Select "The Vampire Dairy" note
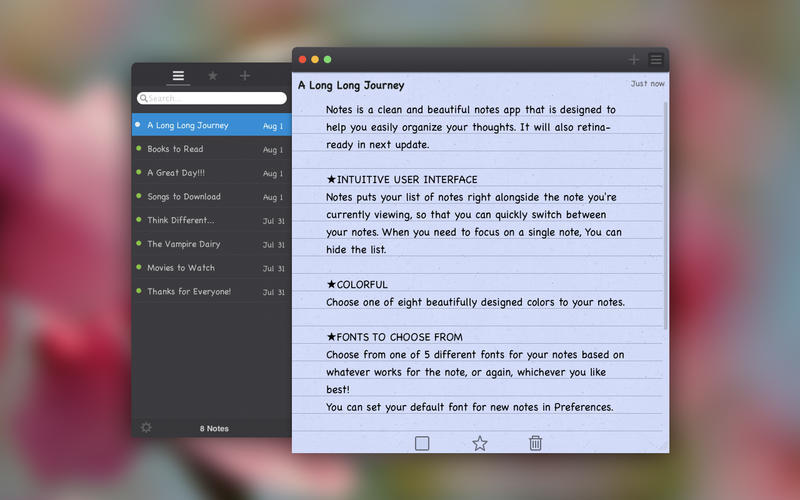This screenshot has width=800, height=500. click(x=184, y=244)
